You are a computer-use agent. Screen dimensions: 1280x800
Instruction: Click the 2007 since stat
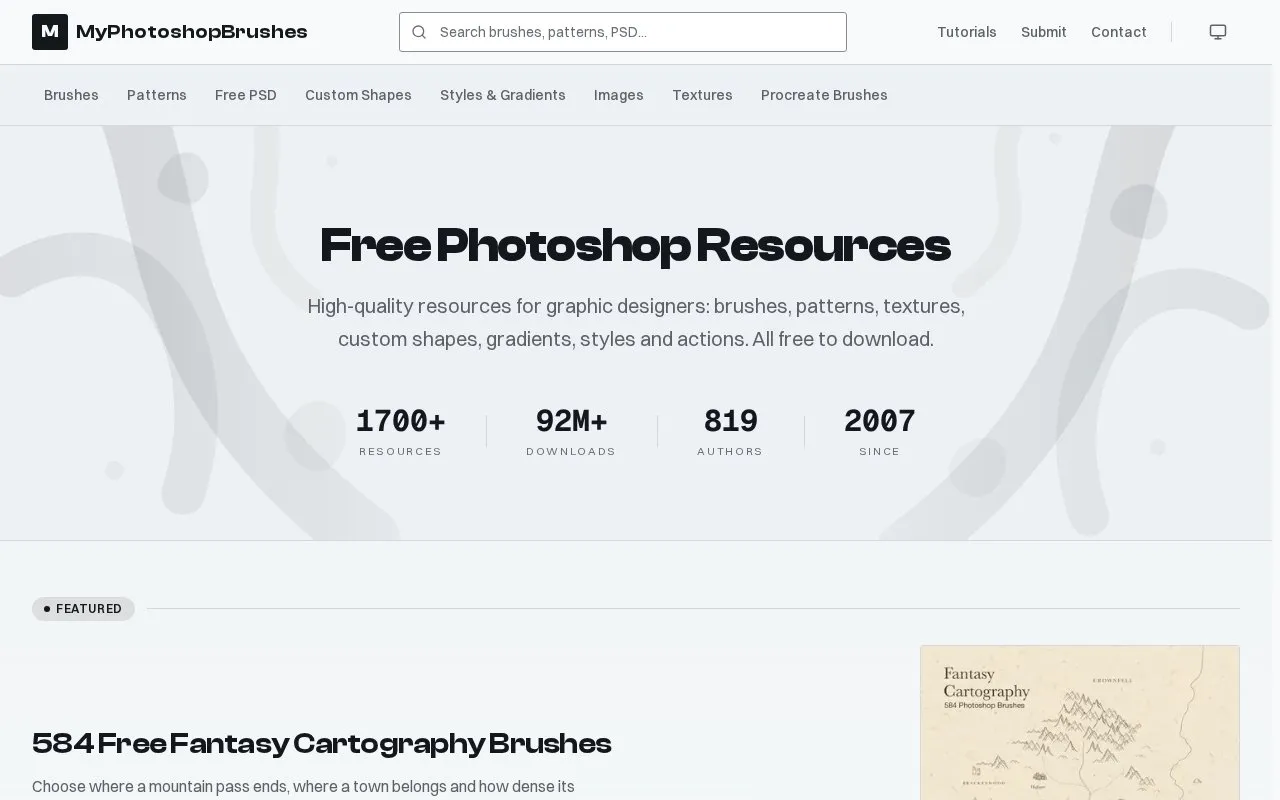[x=880, y=432]
